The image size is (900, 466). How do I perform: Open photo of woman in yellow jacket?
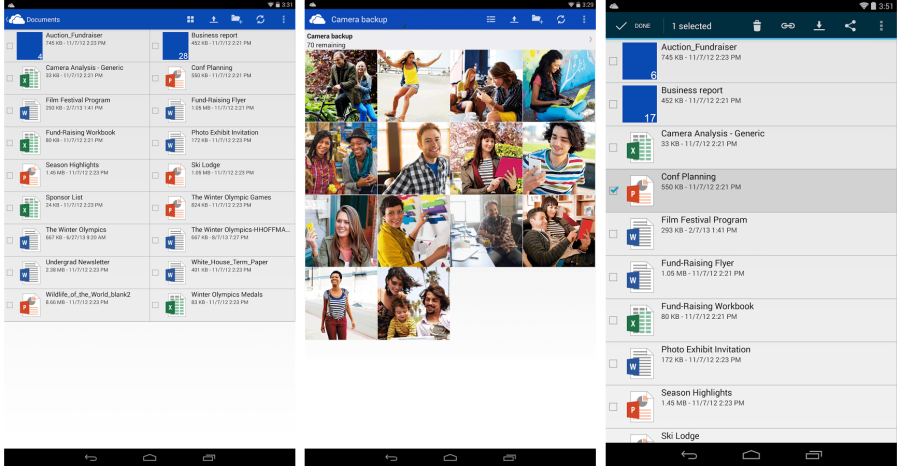[413, 231]
